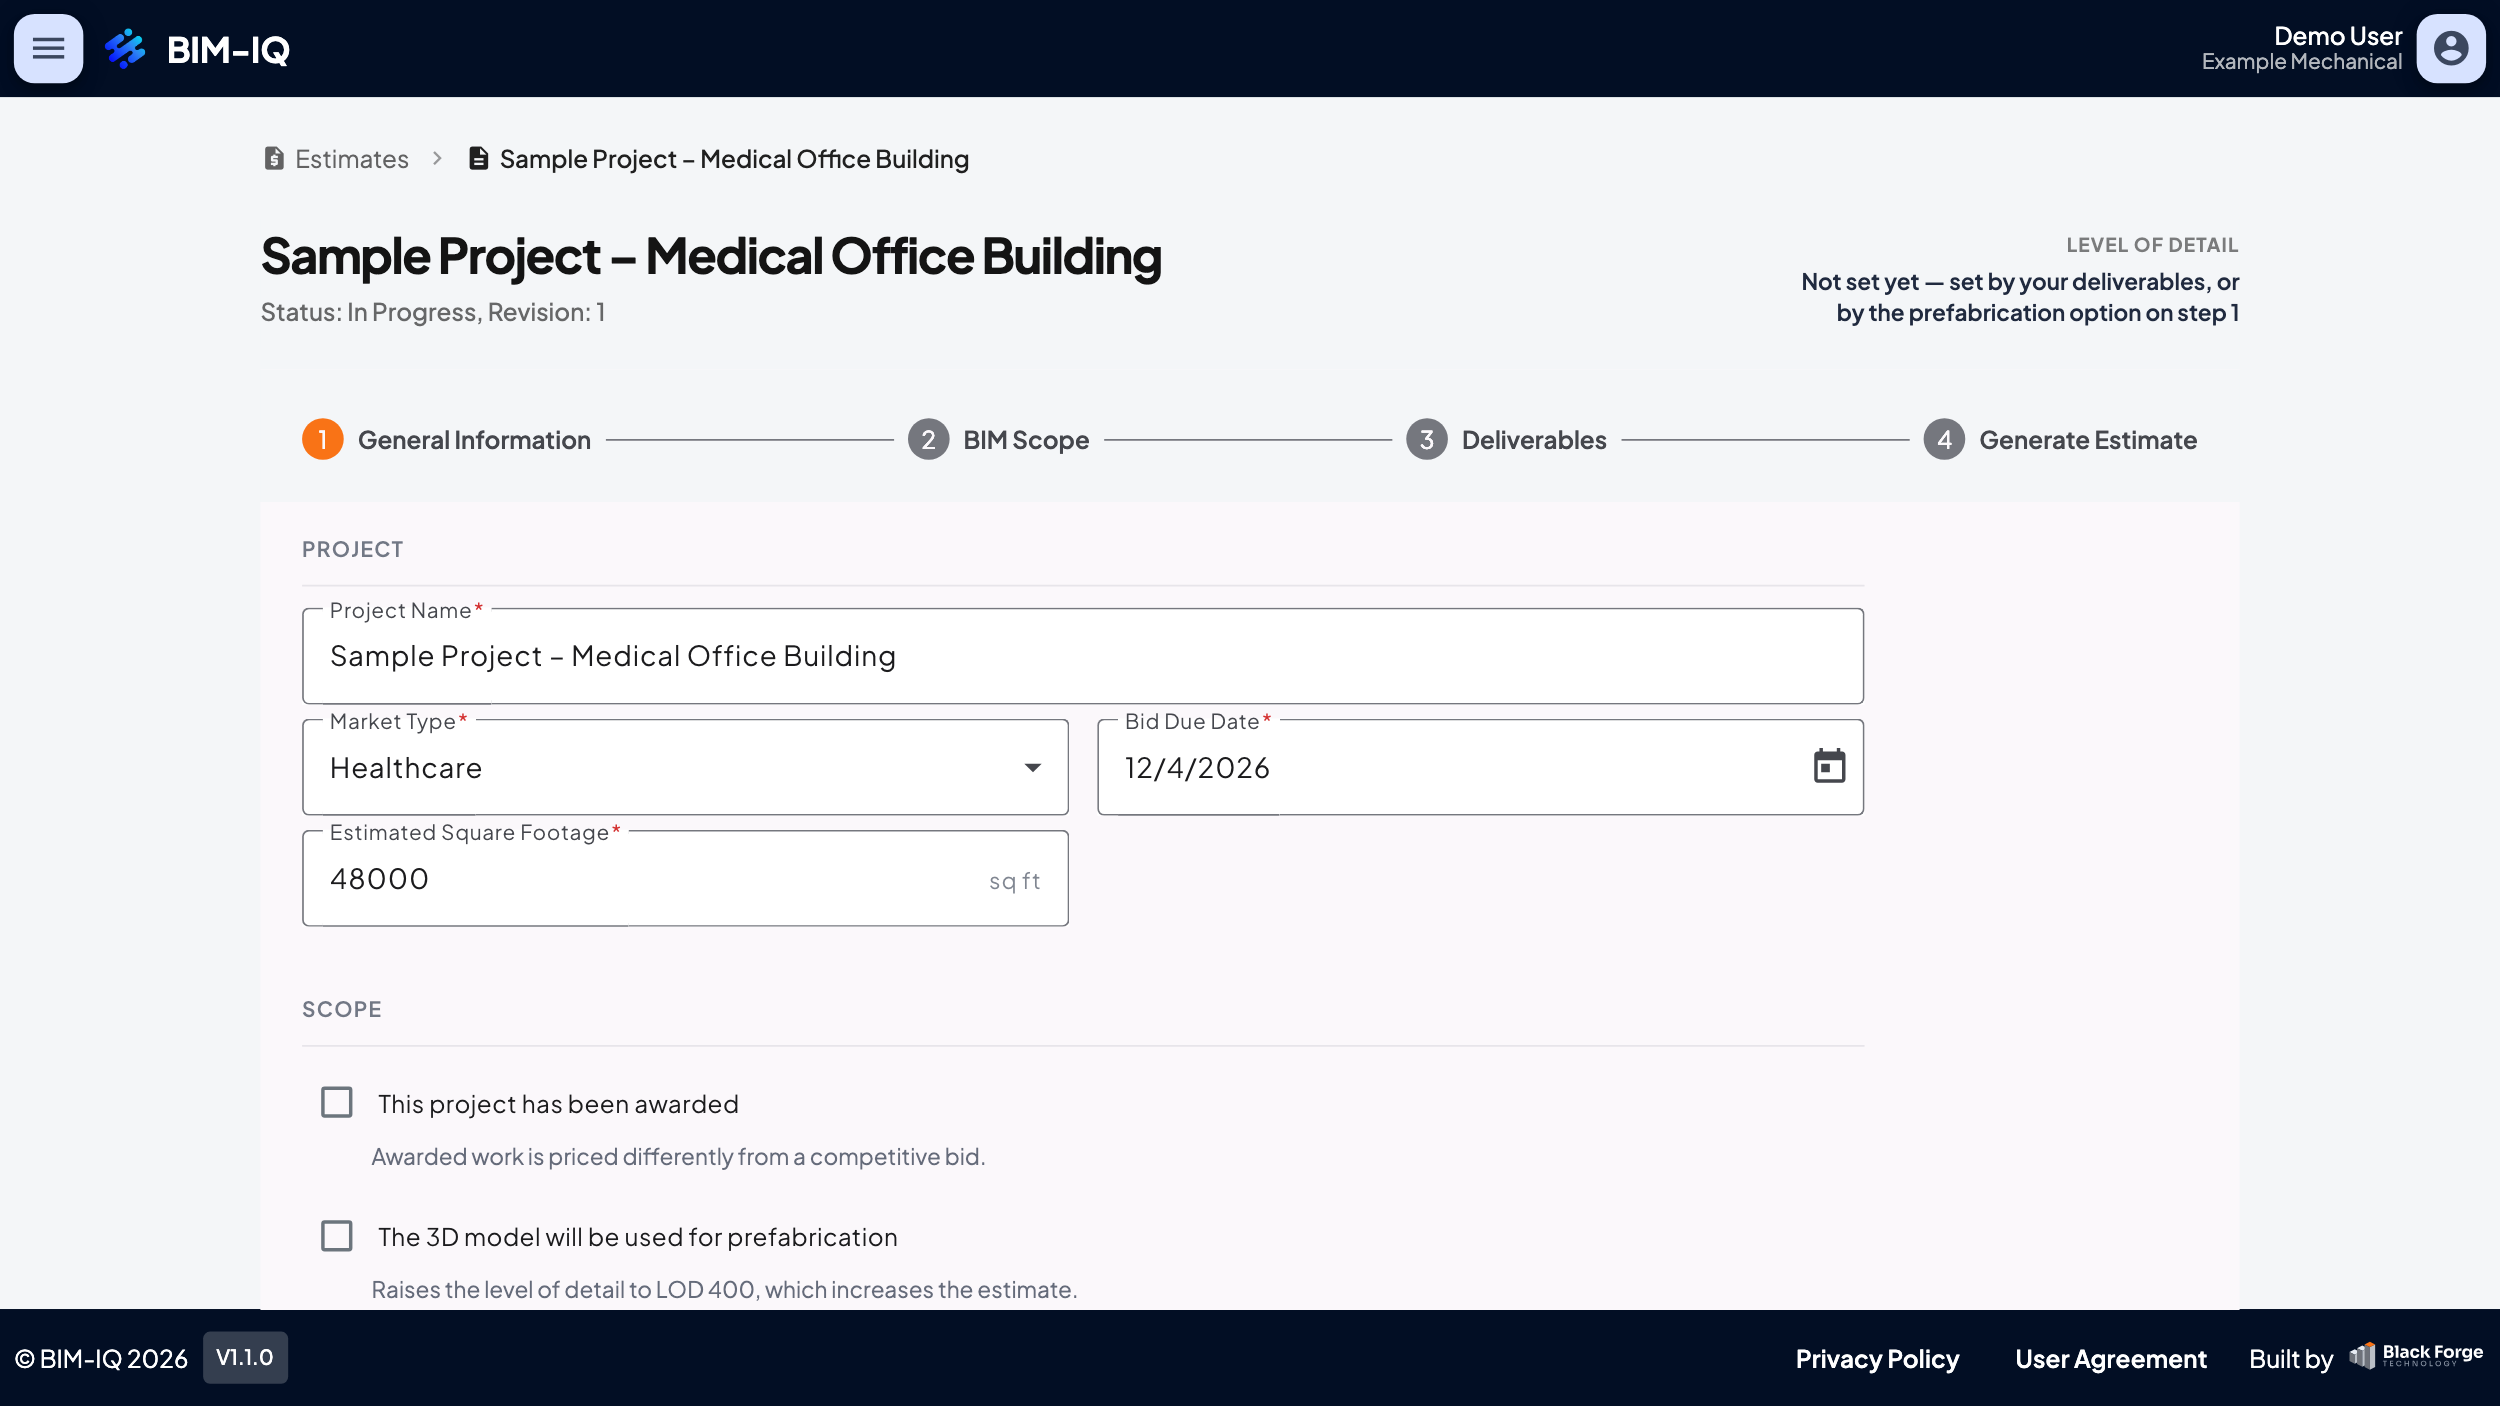Check 'This project has been awarded'
The width and height of the screenshot is (2500, 1406).
tap(337, 1103)
